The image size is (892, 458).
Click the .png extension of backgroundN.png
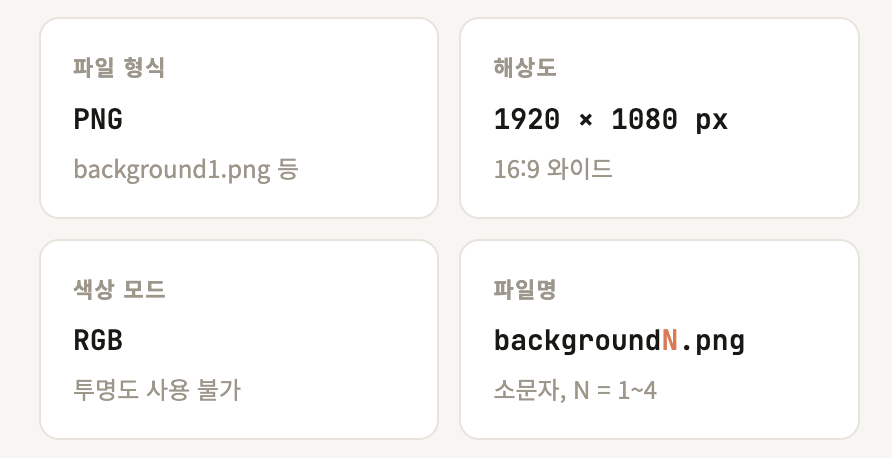tap(713, 341)
